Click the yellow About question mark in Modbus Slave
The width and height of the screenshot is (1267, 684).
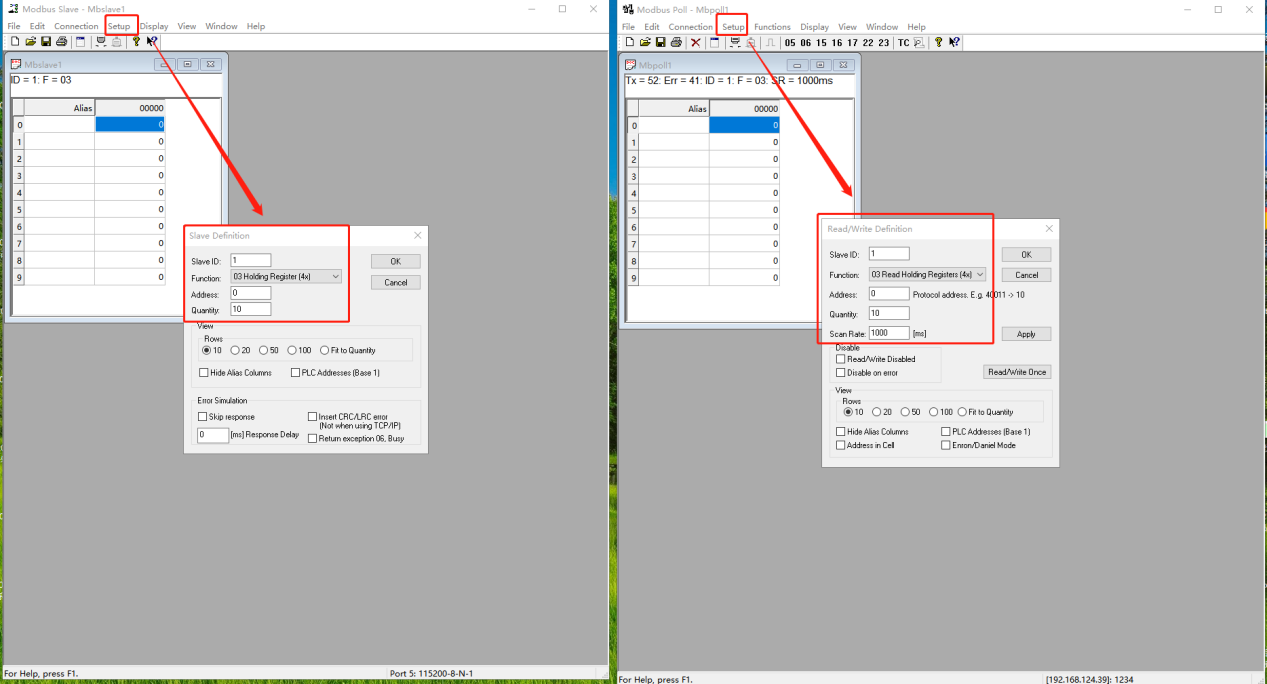[136, 42]
